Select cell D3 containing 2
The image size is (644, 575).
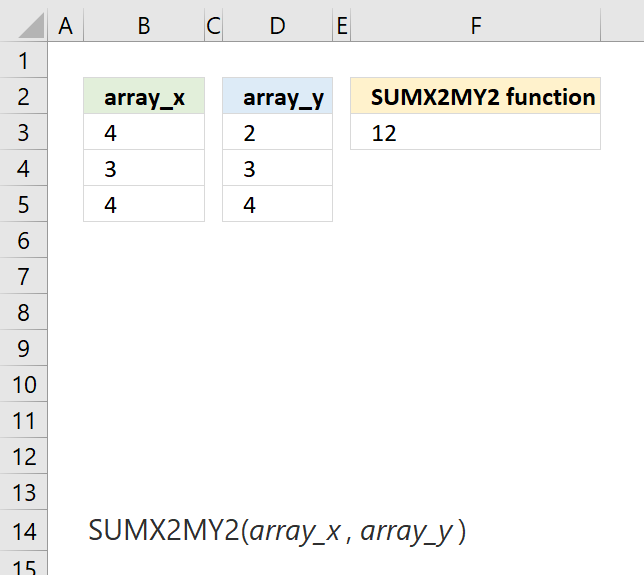277,132
